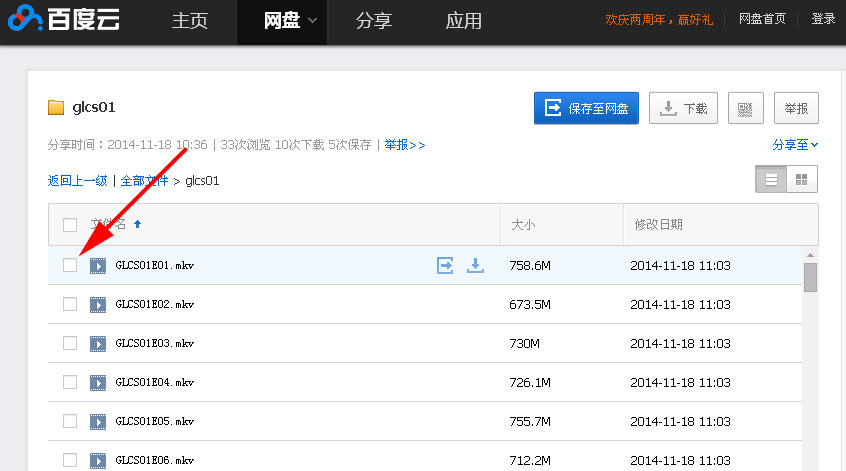Click the file list scrollbar thumb
The image size is (846, 471).
[810, 277]
